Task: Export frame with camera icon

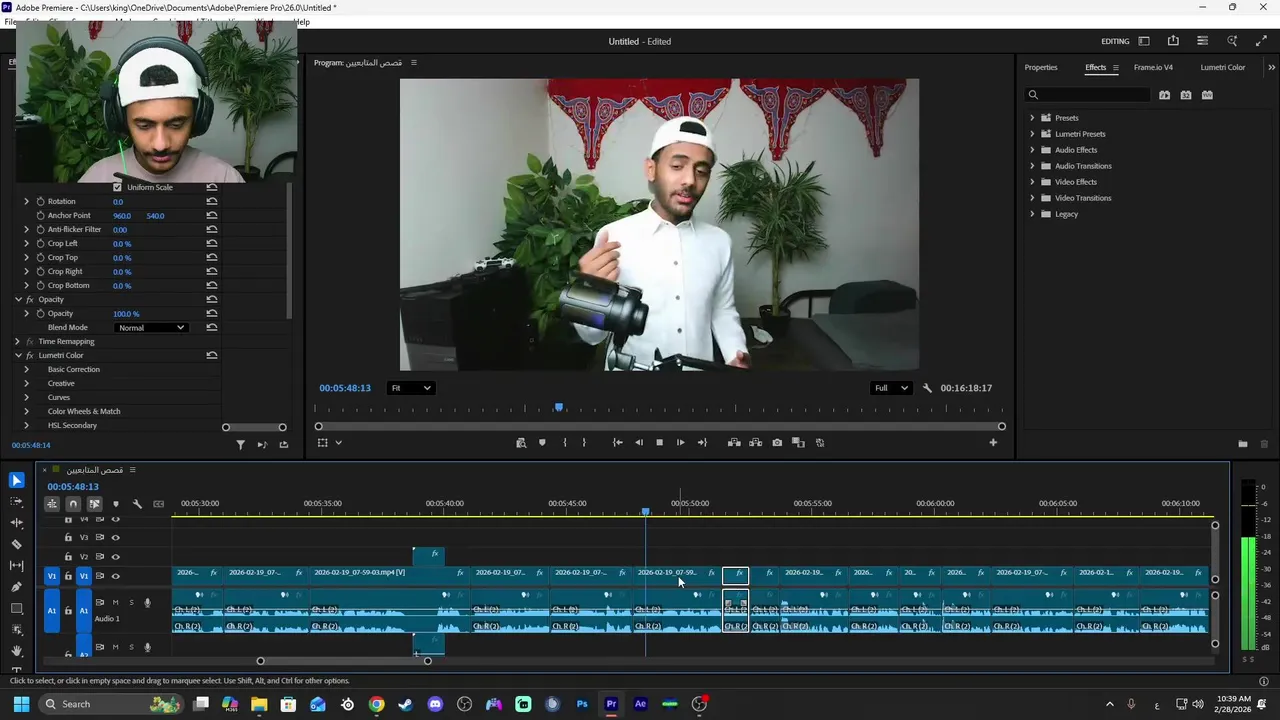Action: click(x=777, y=443)
